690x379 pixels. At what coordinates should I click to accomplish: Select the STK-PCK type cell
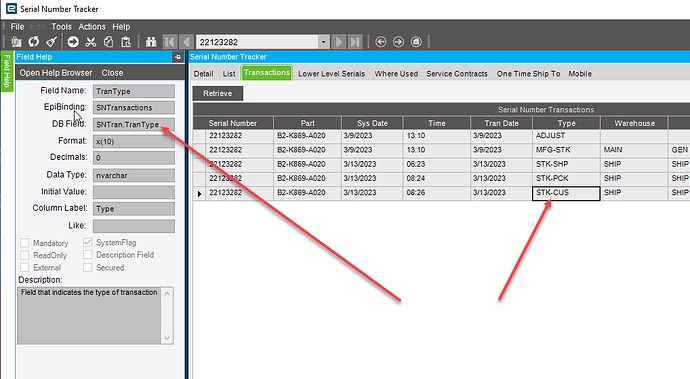click(x=566, y=178)
